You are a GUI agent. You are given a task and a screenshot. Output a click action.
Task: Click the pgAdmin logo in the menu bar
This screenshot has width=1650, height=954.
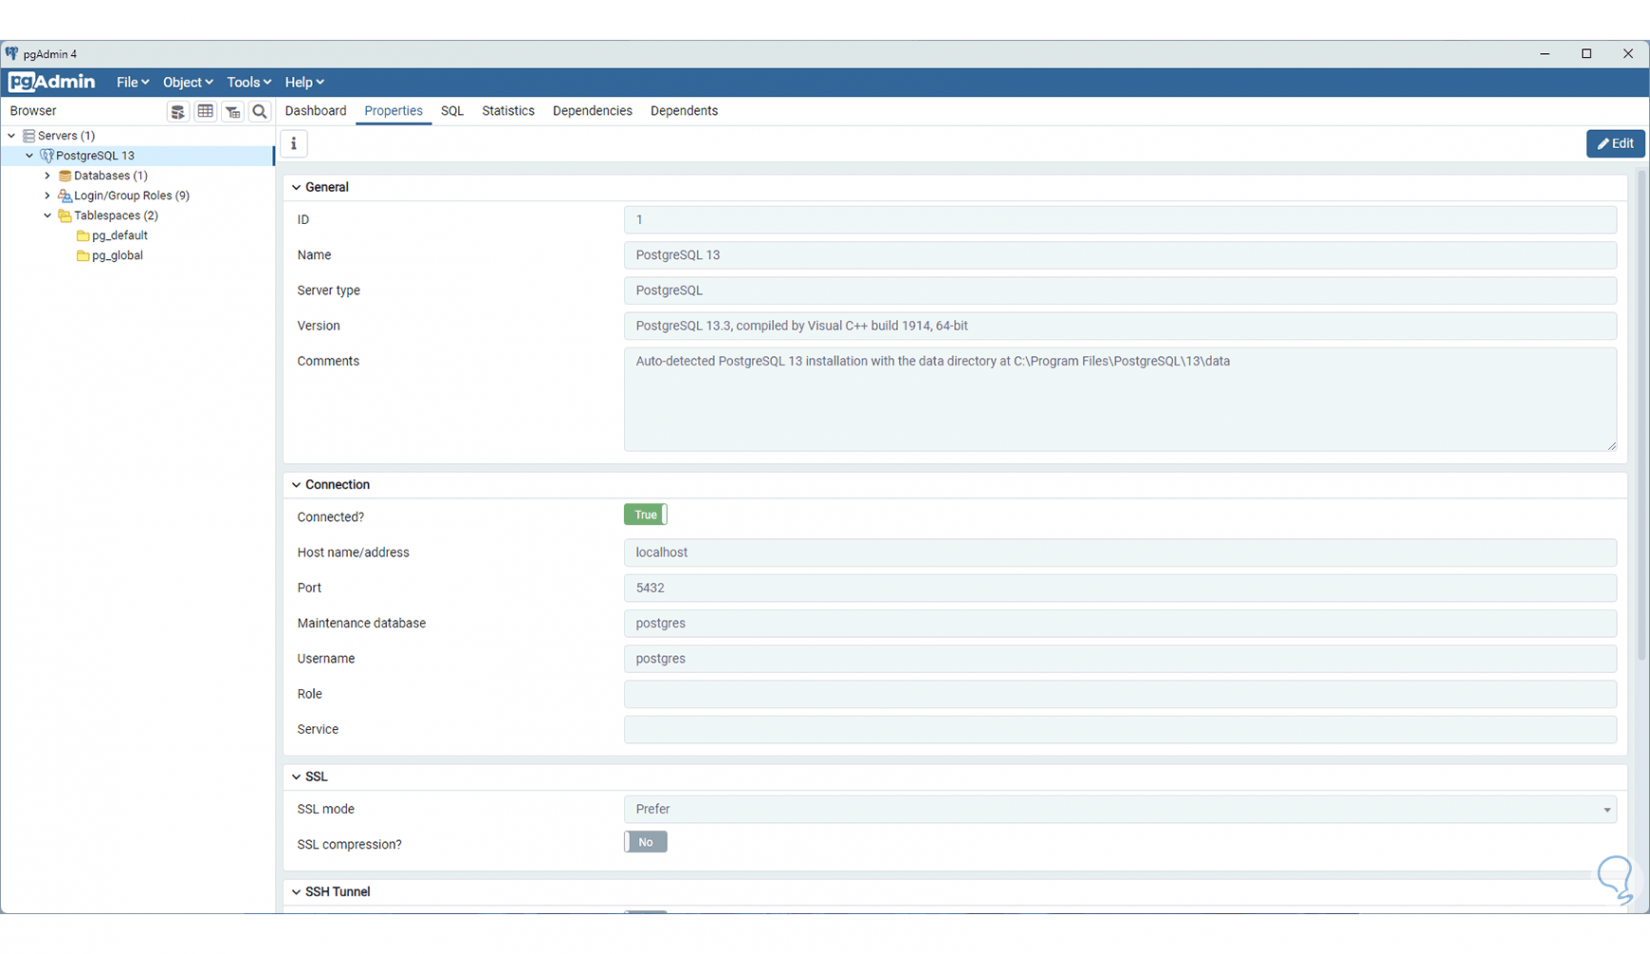click(x=51, y=82)
